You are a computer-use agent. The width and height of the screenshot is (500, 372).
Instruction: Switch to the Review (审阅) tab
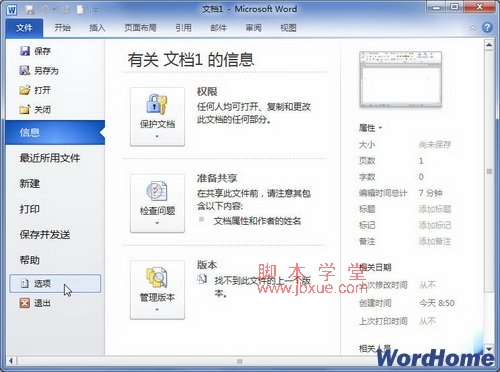(253, 28)
